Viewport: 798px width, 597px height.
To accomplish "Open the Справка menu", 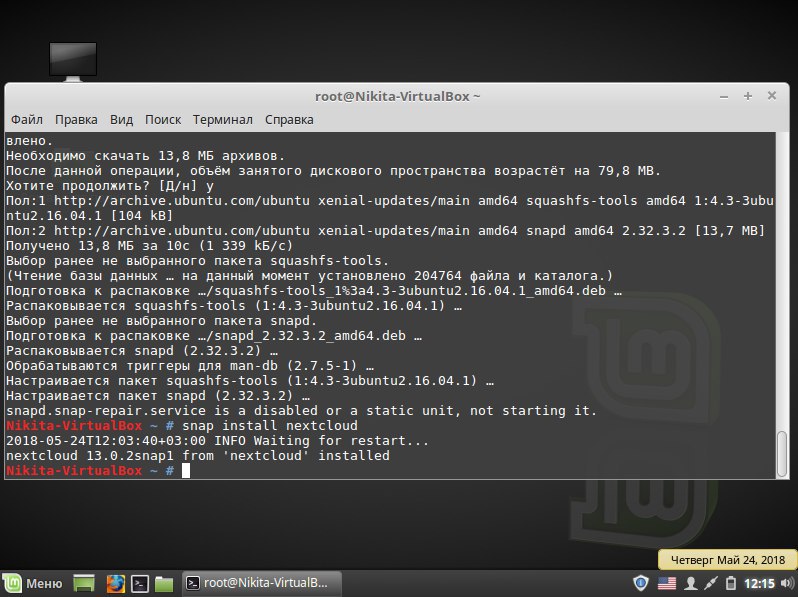I will [x=289, y=120].
